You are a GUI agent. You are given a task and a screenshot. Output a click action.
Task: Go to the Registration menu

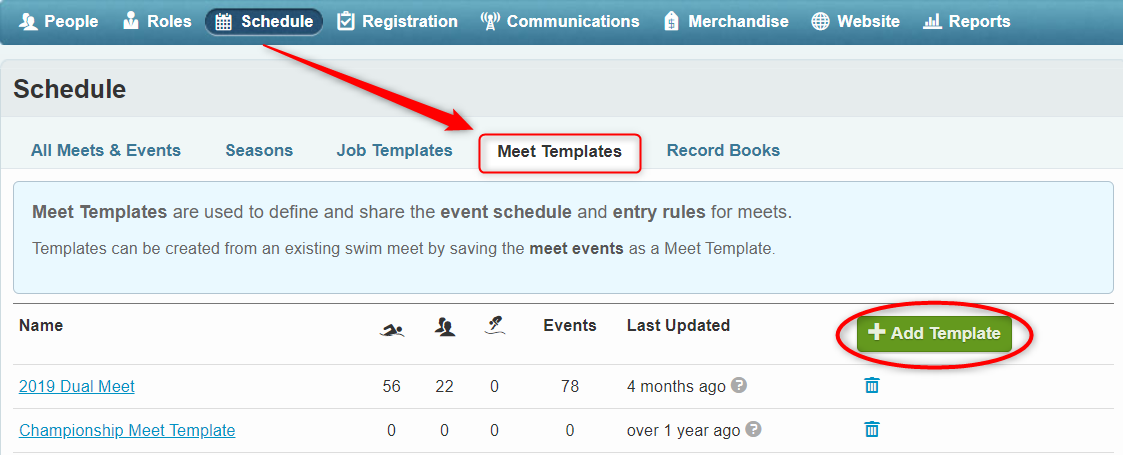[x=397, y=21]
